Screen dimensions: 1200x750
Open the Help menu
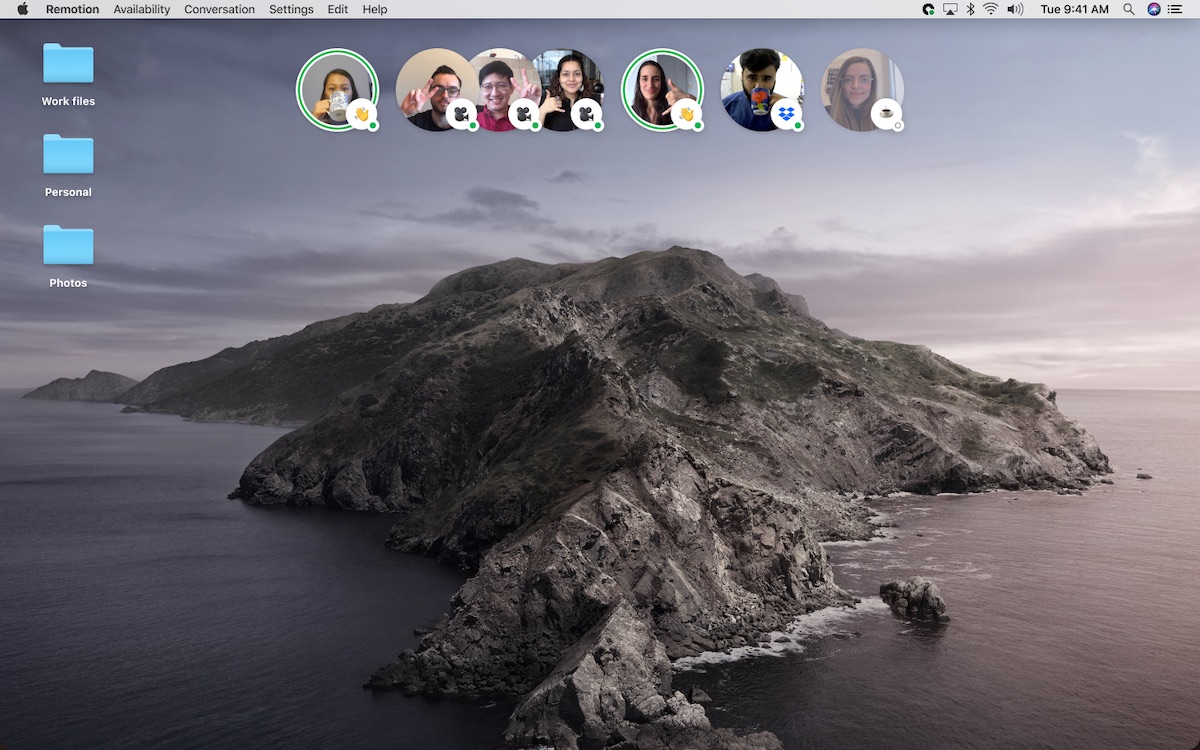375,9
